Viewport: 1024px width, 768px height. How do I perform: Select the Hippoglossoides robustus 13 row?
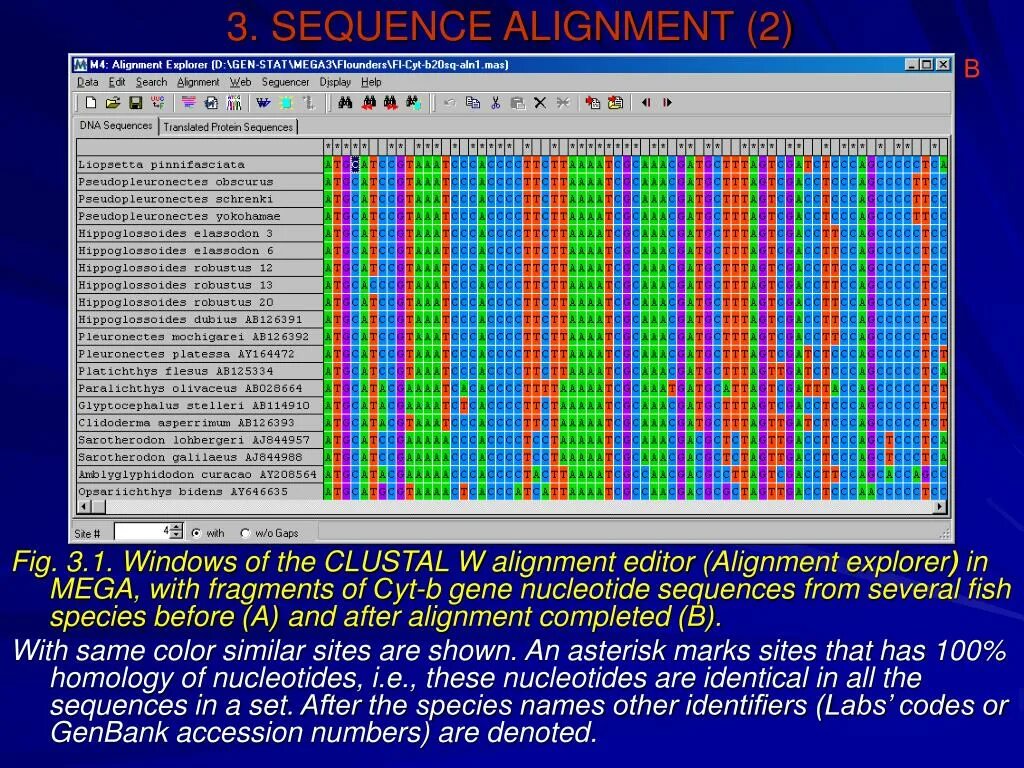click(200, 285)
